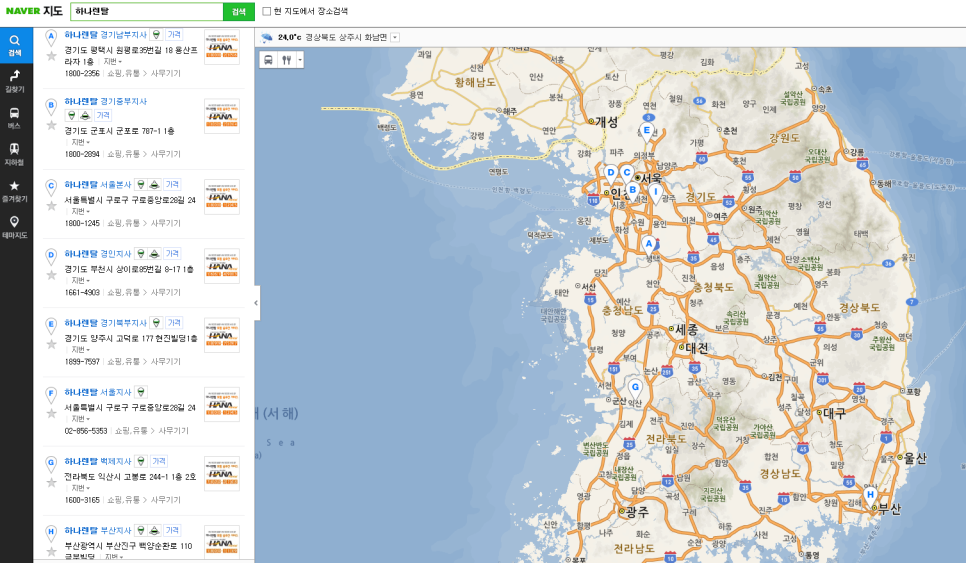Expand 지번 dropdown for 경기북부지사 address

[x=80, y=349]
